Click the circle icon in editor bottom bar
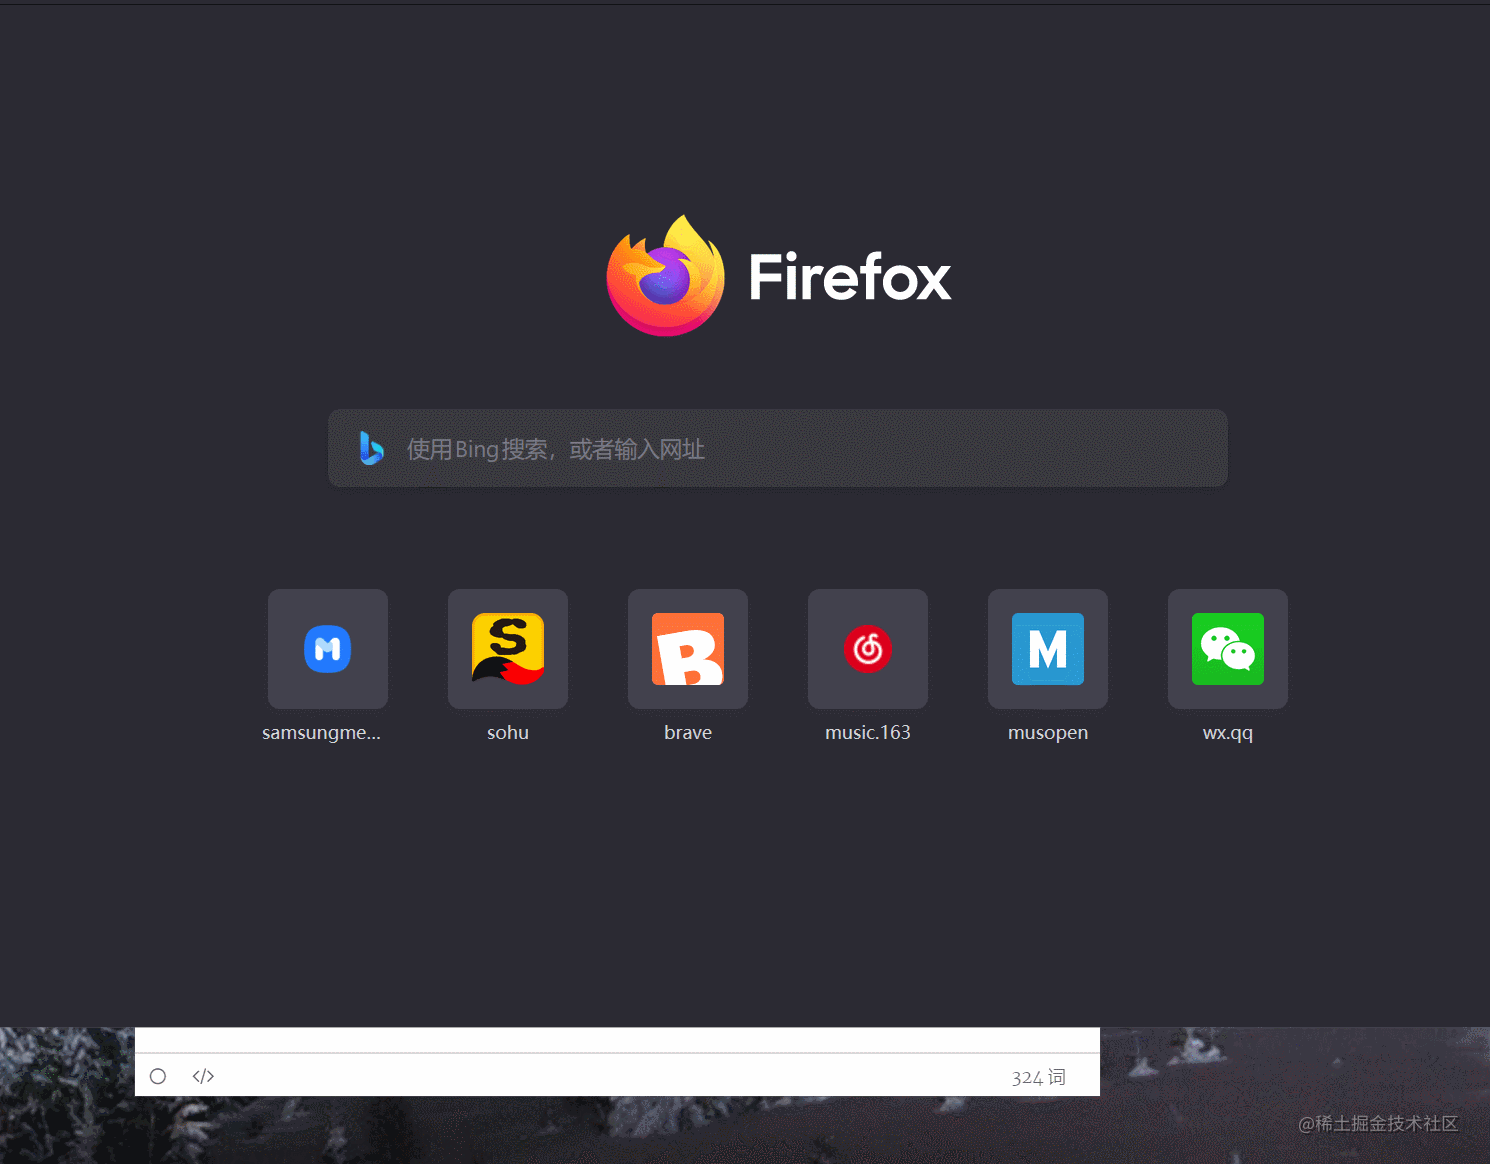The height and width of the screenshot is (1164, 1490). pyautogui.click(x=158, y=1076)
